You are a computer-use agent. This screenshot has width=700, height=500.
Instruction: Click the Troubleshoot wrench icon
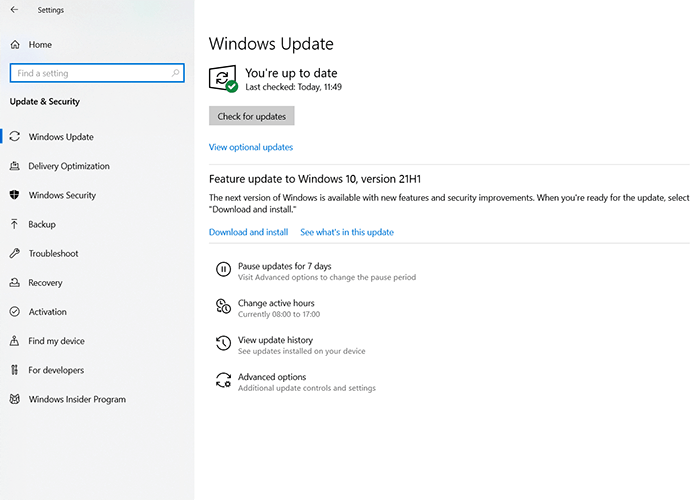(x=15, y=254)
